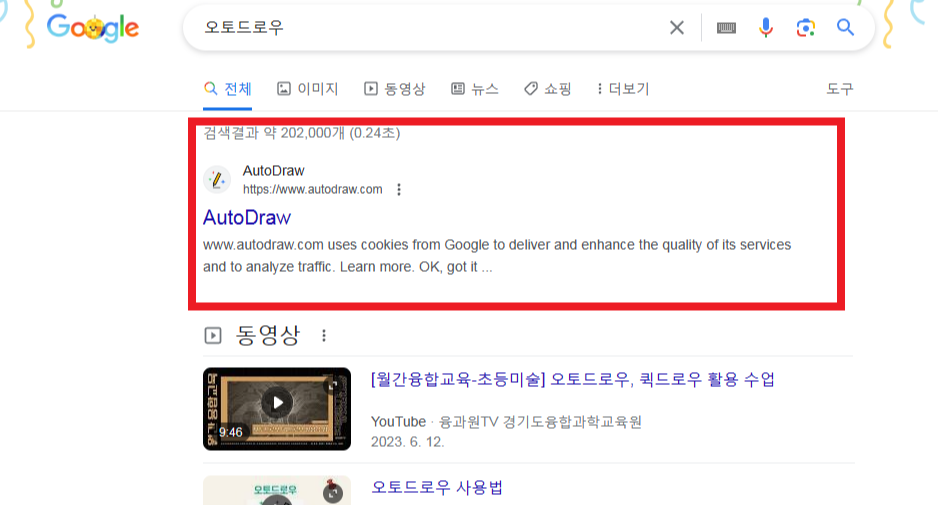Screen dimensions: 938x505
Task: Click the 2023. 6. 12. date text
Action: point(407,442)
